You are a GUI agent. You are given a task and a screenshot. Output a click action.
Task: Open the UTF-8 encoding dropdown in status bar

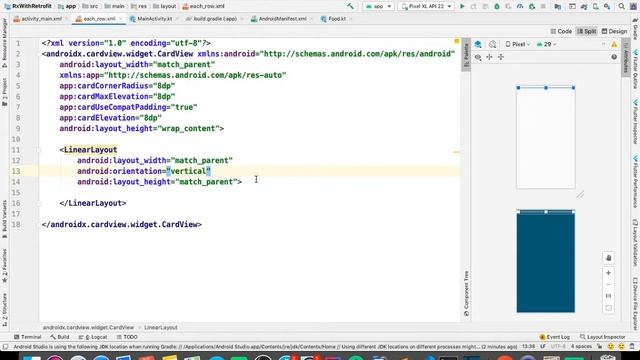[558, 347]
